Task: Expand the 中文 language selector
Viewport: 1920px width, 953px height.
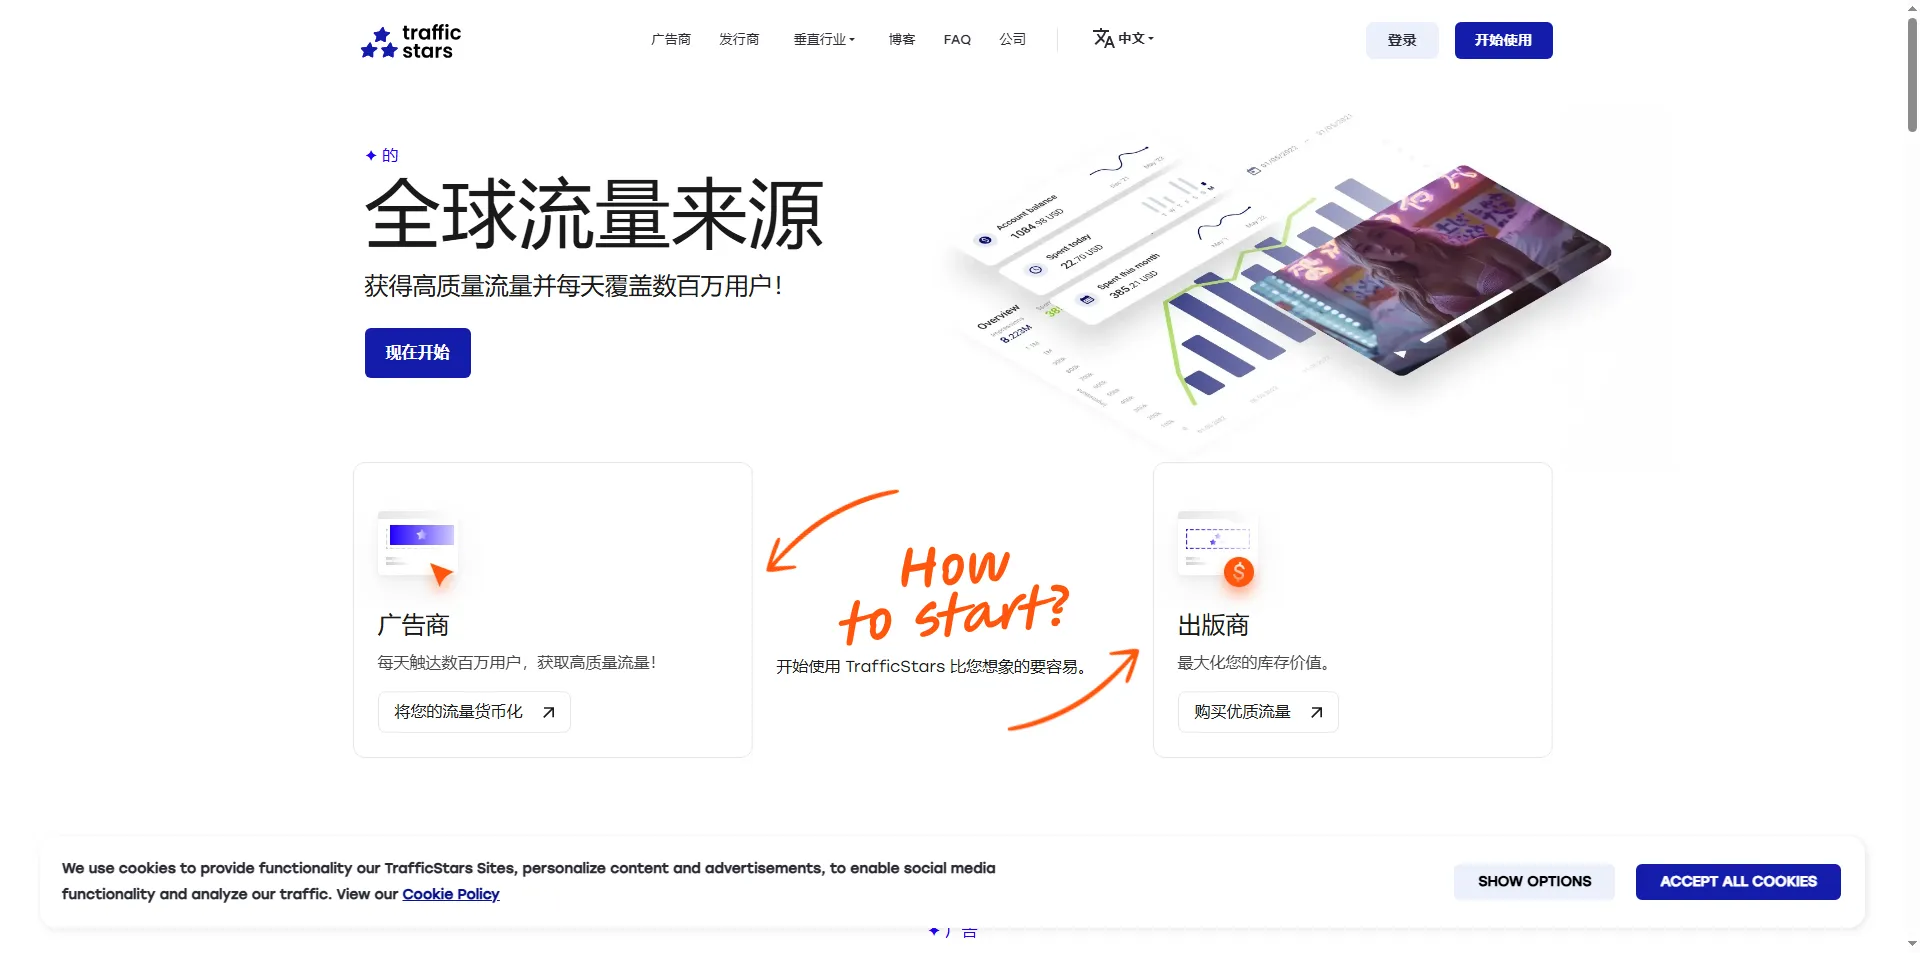Action: 1124,38
